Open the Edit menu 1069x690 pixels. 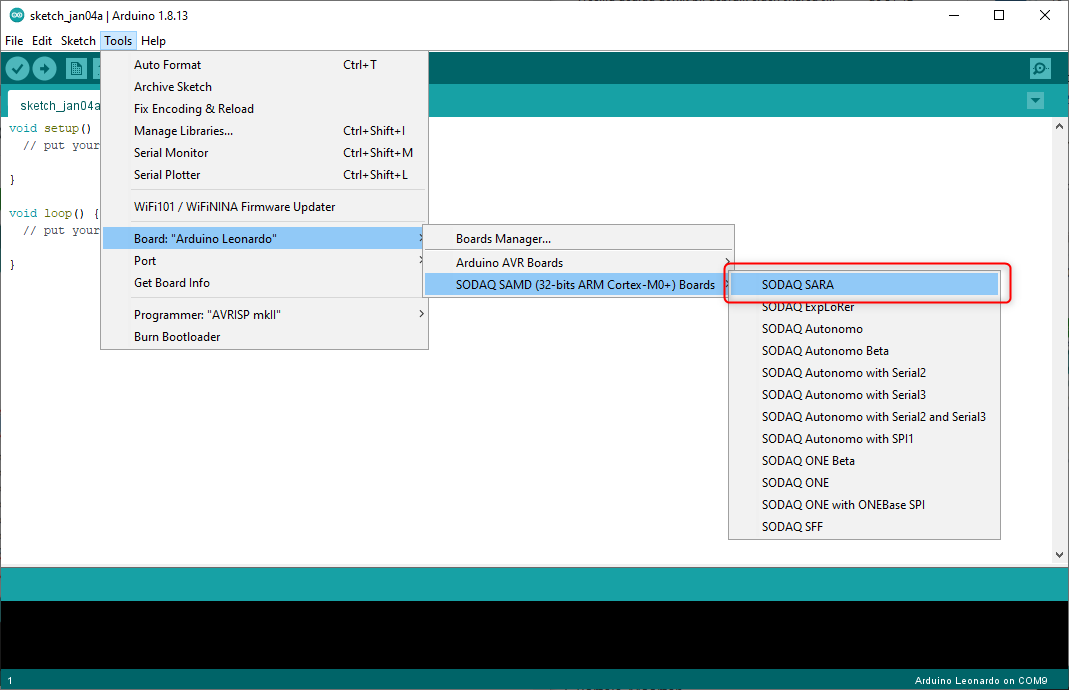pos(42,41)
